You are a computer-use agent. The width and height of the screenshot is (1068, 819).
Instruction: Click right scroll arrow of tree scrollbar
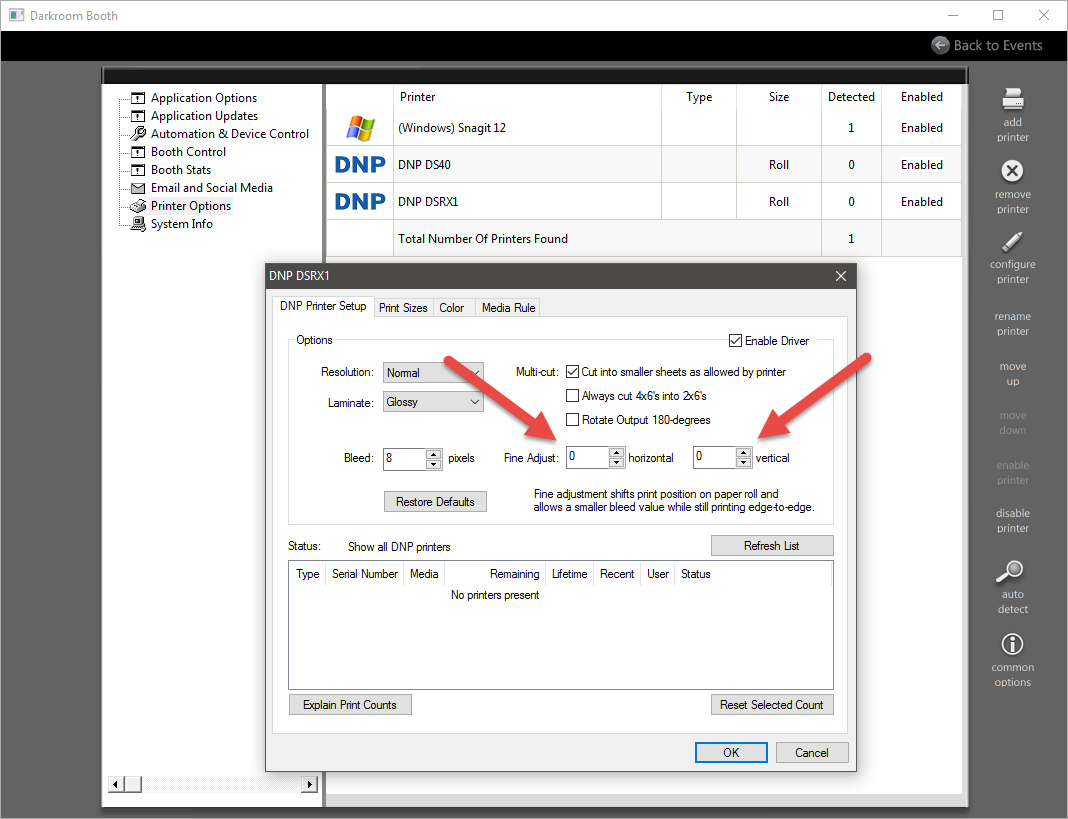click(310, 784)
